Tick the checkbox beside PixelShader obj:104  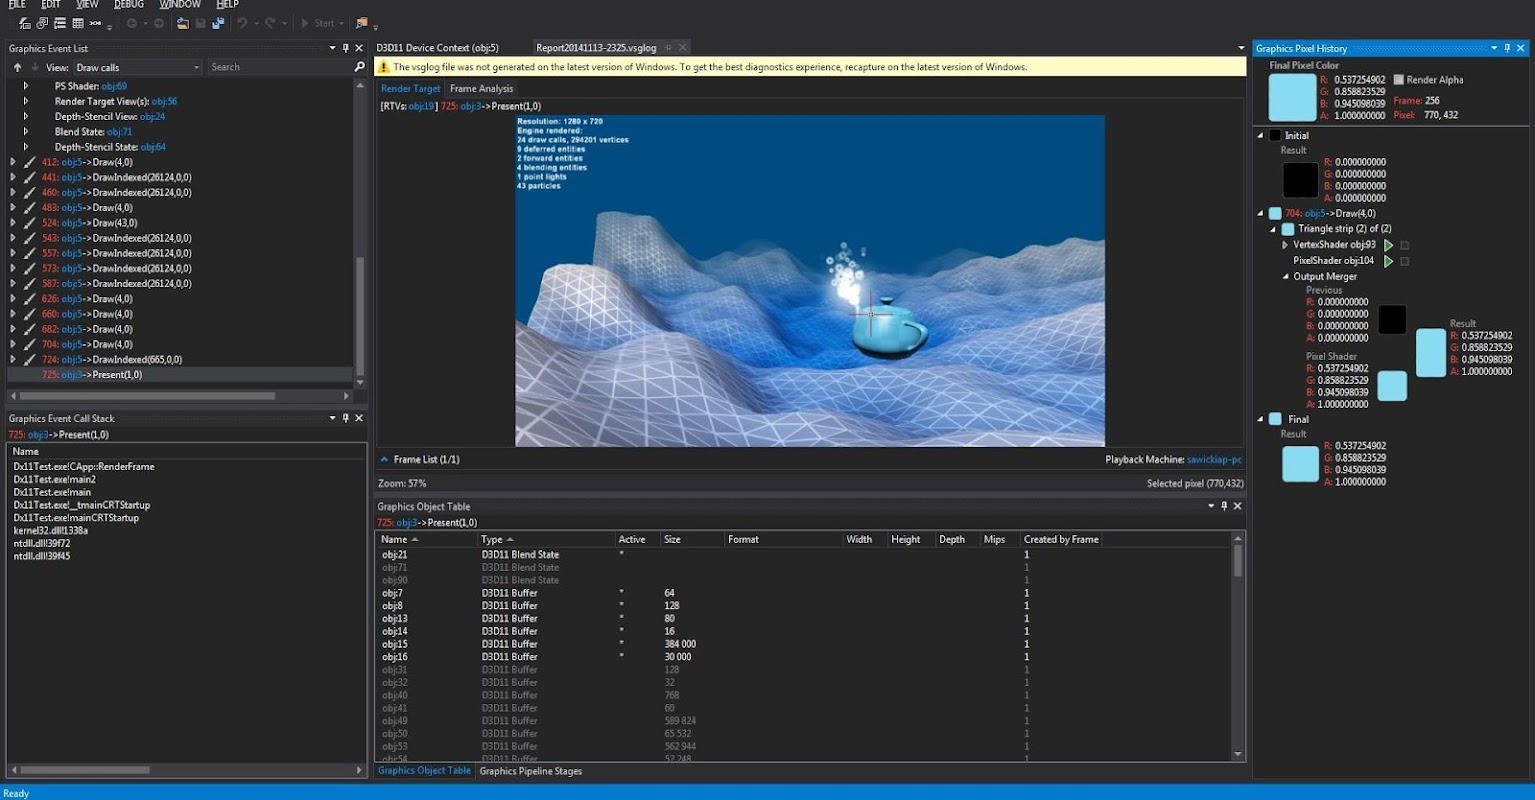click(x=1405, y=261)
